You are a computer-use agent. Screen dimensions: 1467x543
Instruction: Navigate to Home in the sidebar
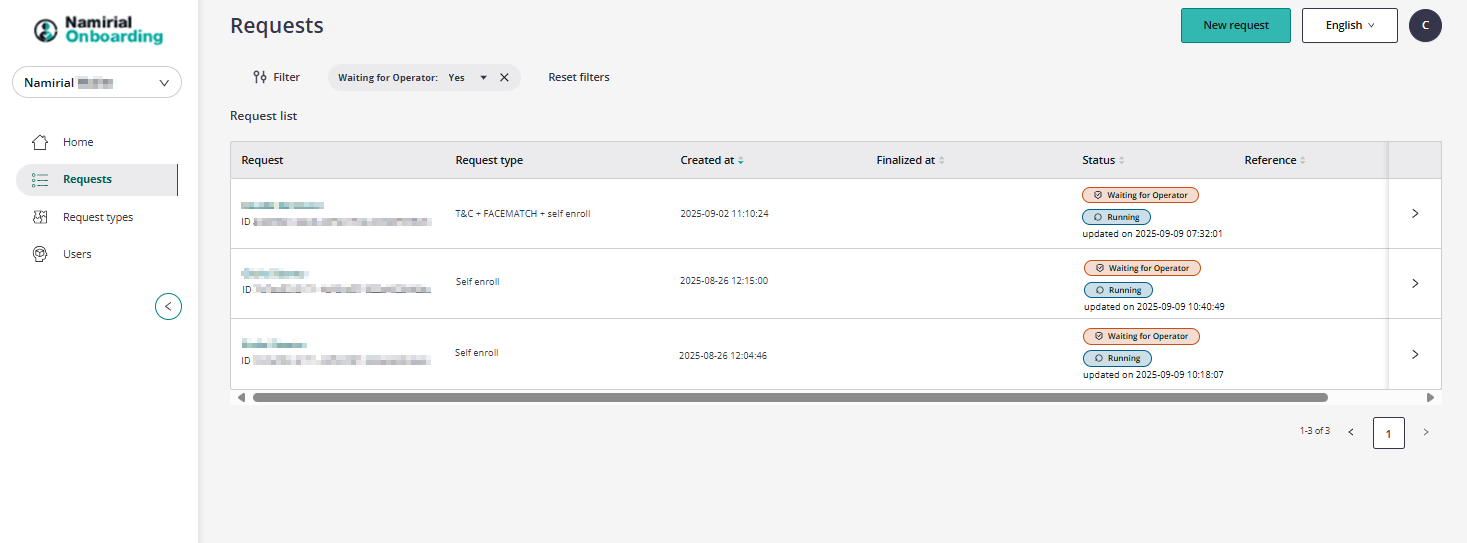point(78,142)
